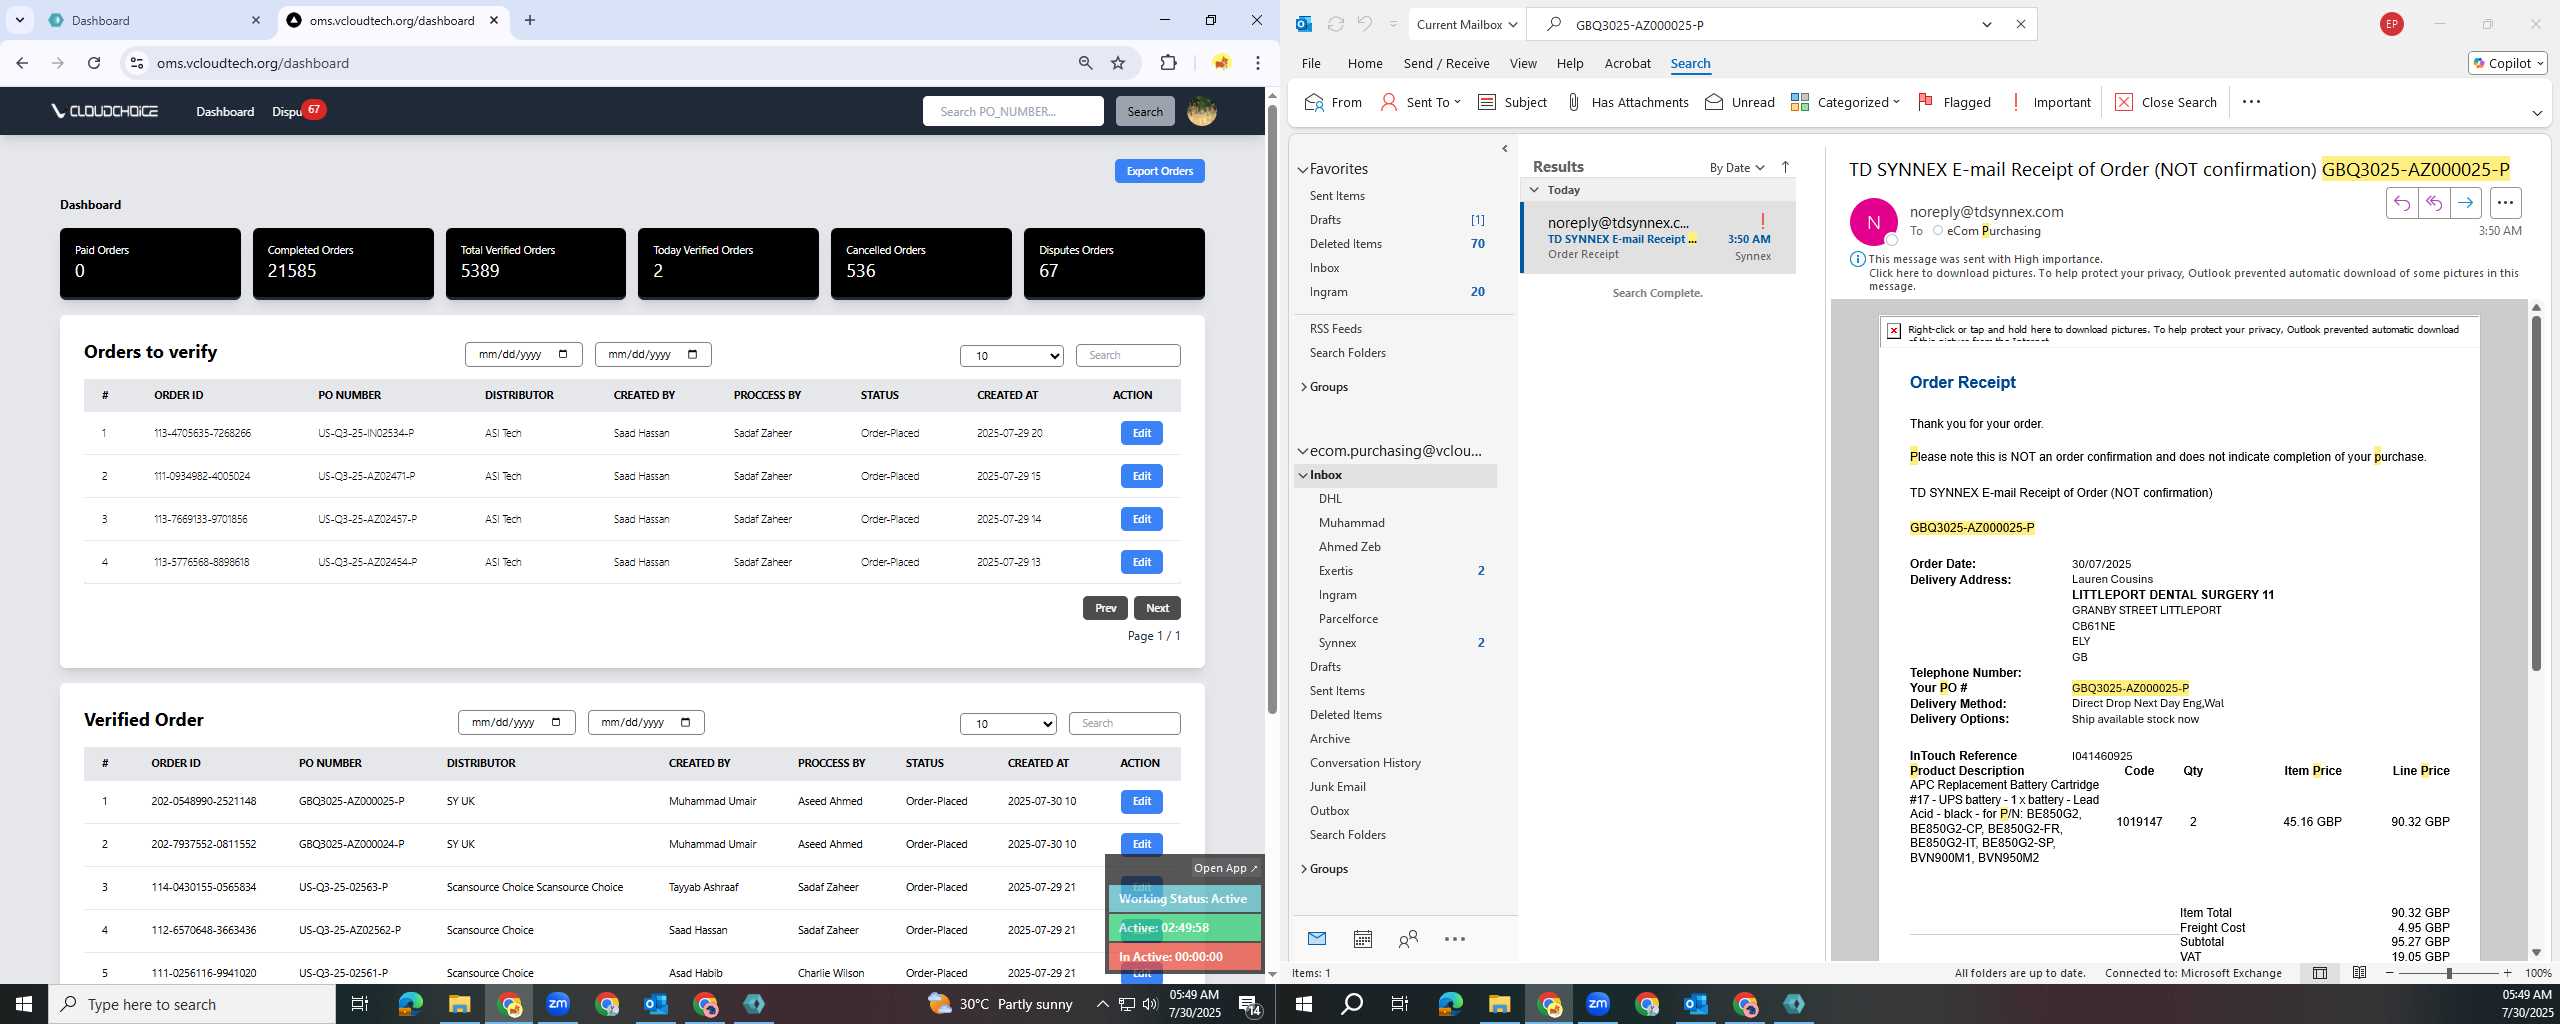The height and width of the screenshot is (1024, 2560).
Task: Expand Groups under Favorites
Action: coord(1303,387)
